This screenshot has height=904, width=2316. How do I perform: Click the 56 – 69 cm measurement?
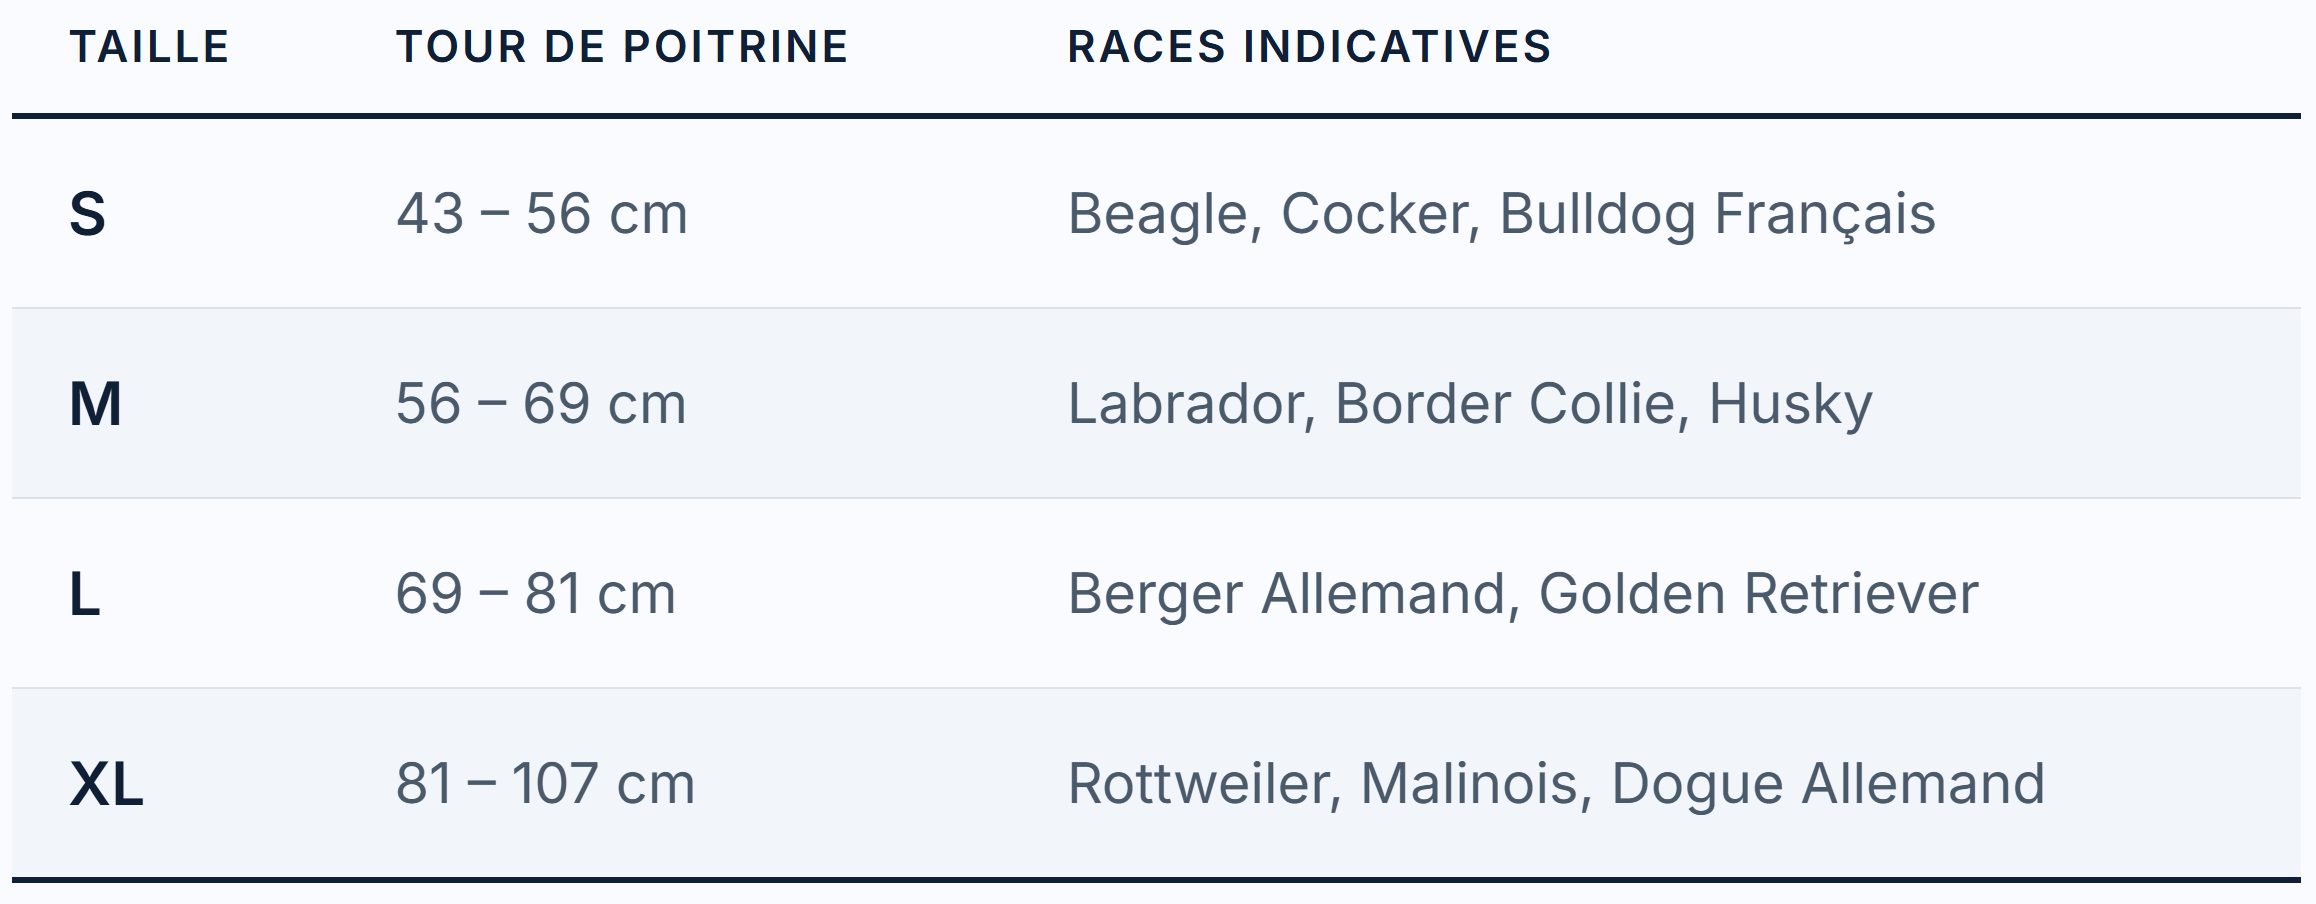(541, 404)
